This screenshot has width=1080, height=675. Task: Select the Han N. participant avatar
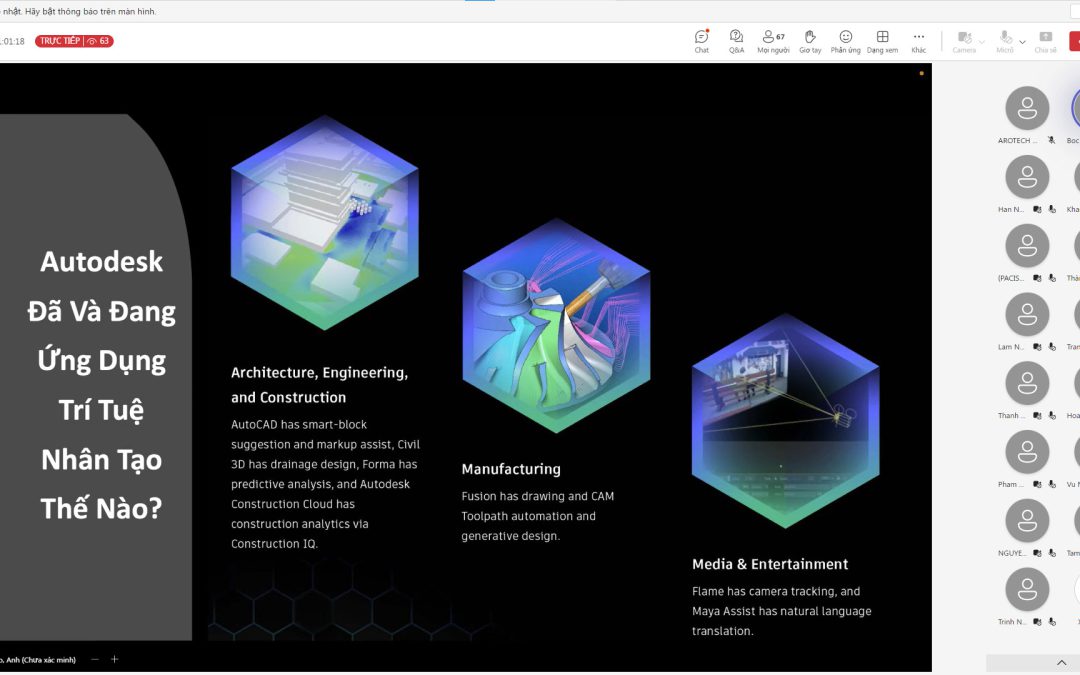[1027, 177]
